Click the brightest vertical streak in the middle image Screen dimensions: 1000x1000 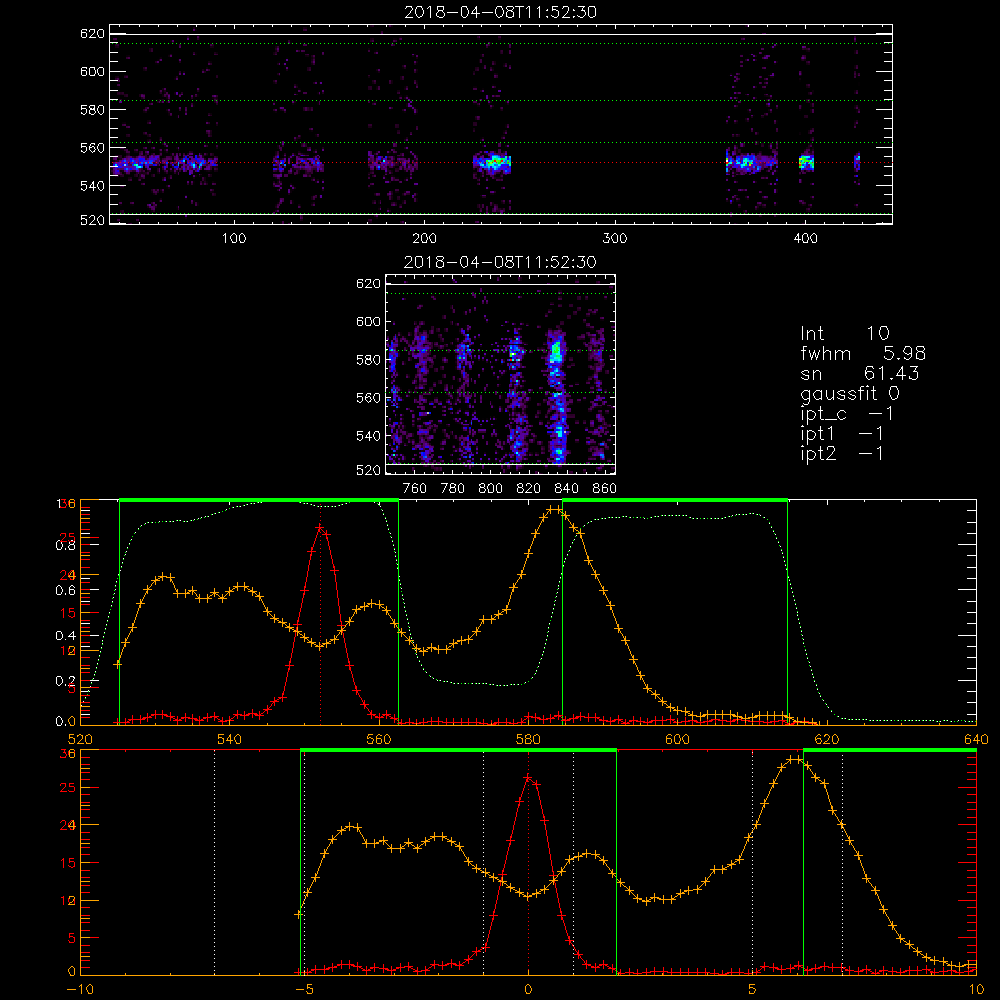[x=557, y=395]
